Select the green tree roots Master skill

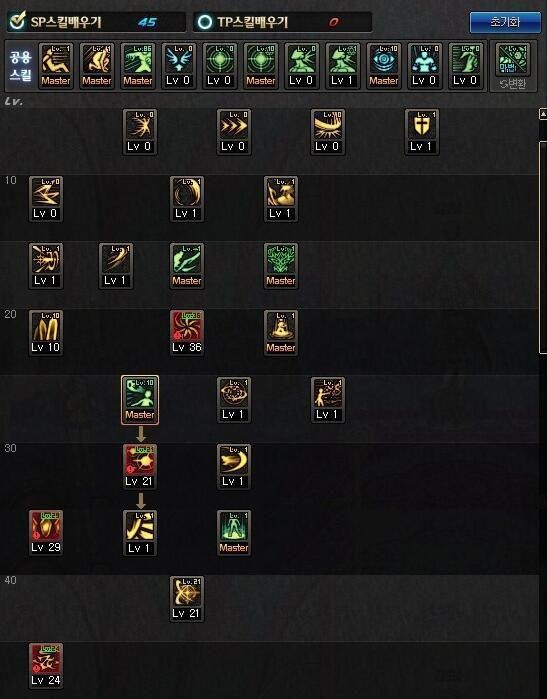click(280, 266)
